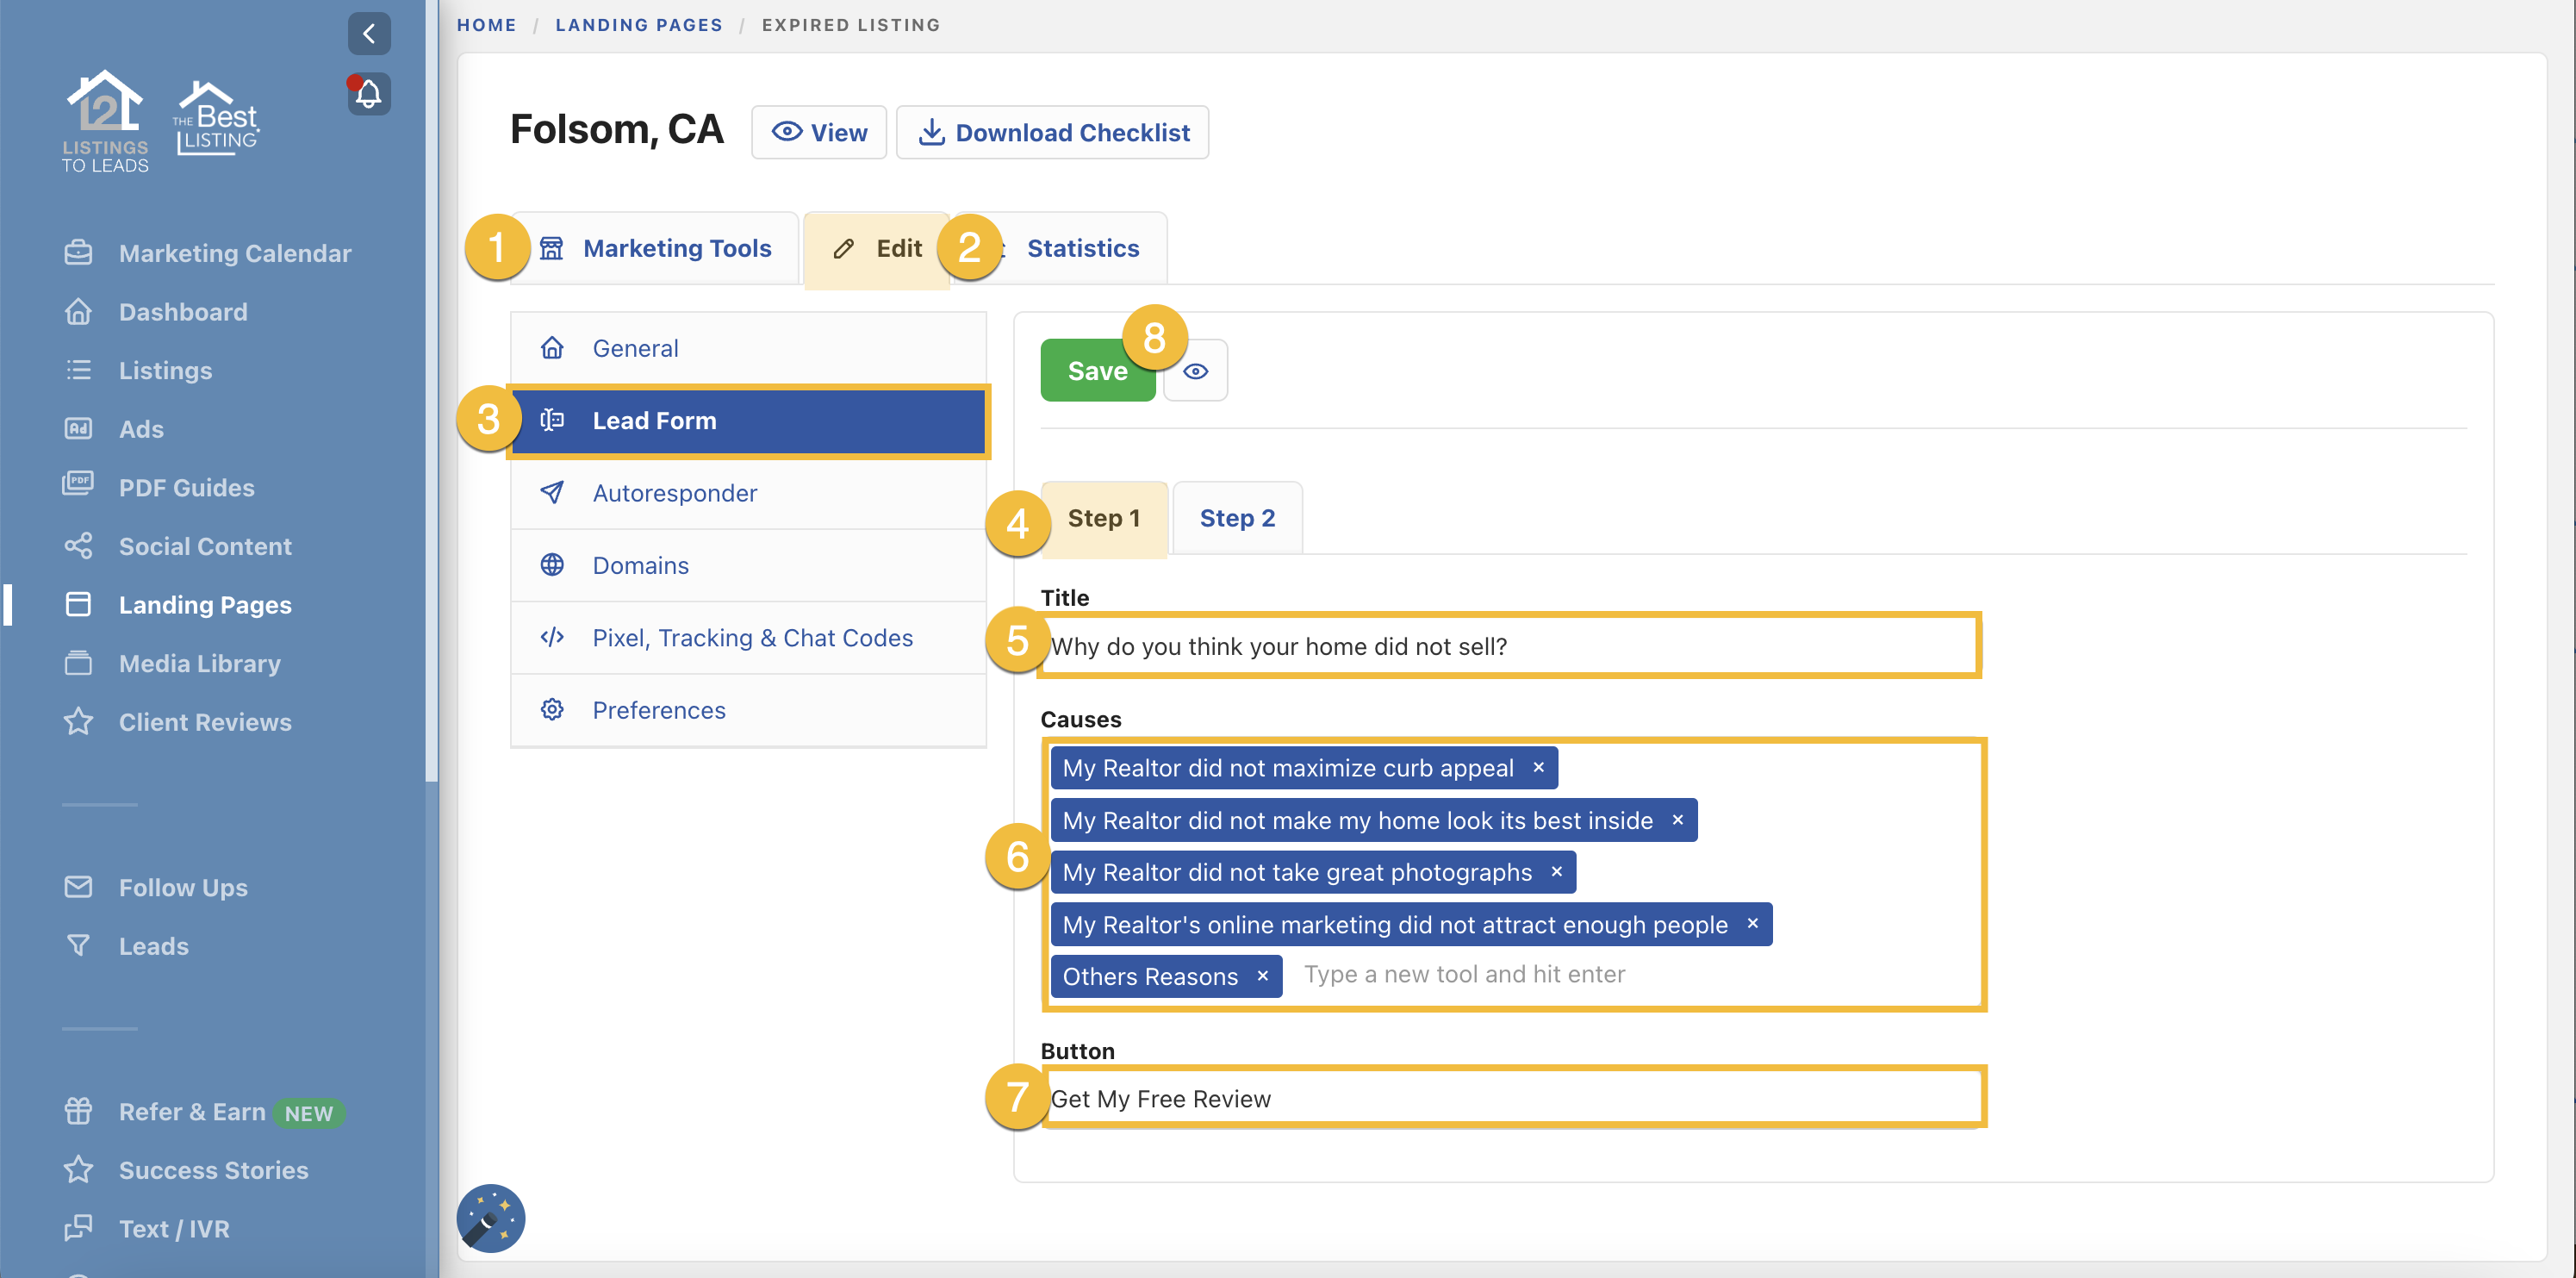The width and height of the screenshot is (2576, 1278).
Task: Click the Download Checklist button
Action: point(1053,132)
